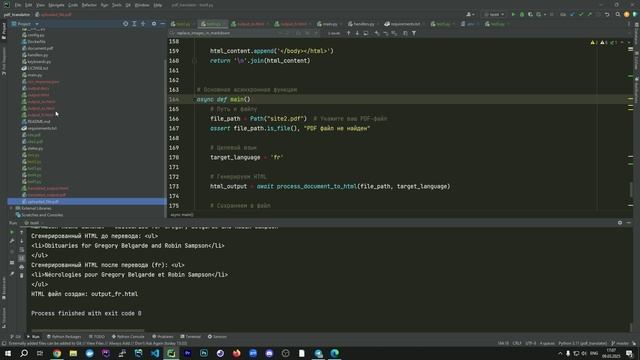Image resolution: width=640 pixels, height=360 pixels.
Task: Open the File menu
Action: tap(18, 5)
